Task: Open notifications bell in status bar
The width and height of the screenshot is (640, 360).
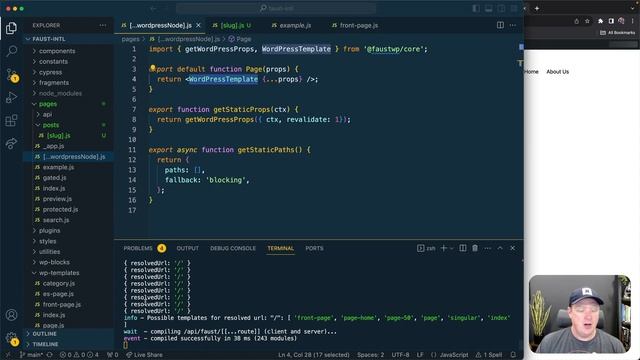Action: click(513, 355)
